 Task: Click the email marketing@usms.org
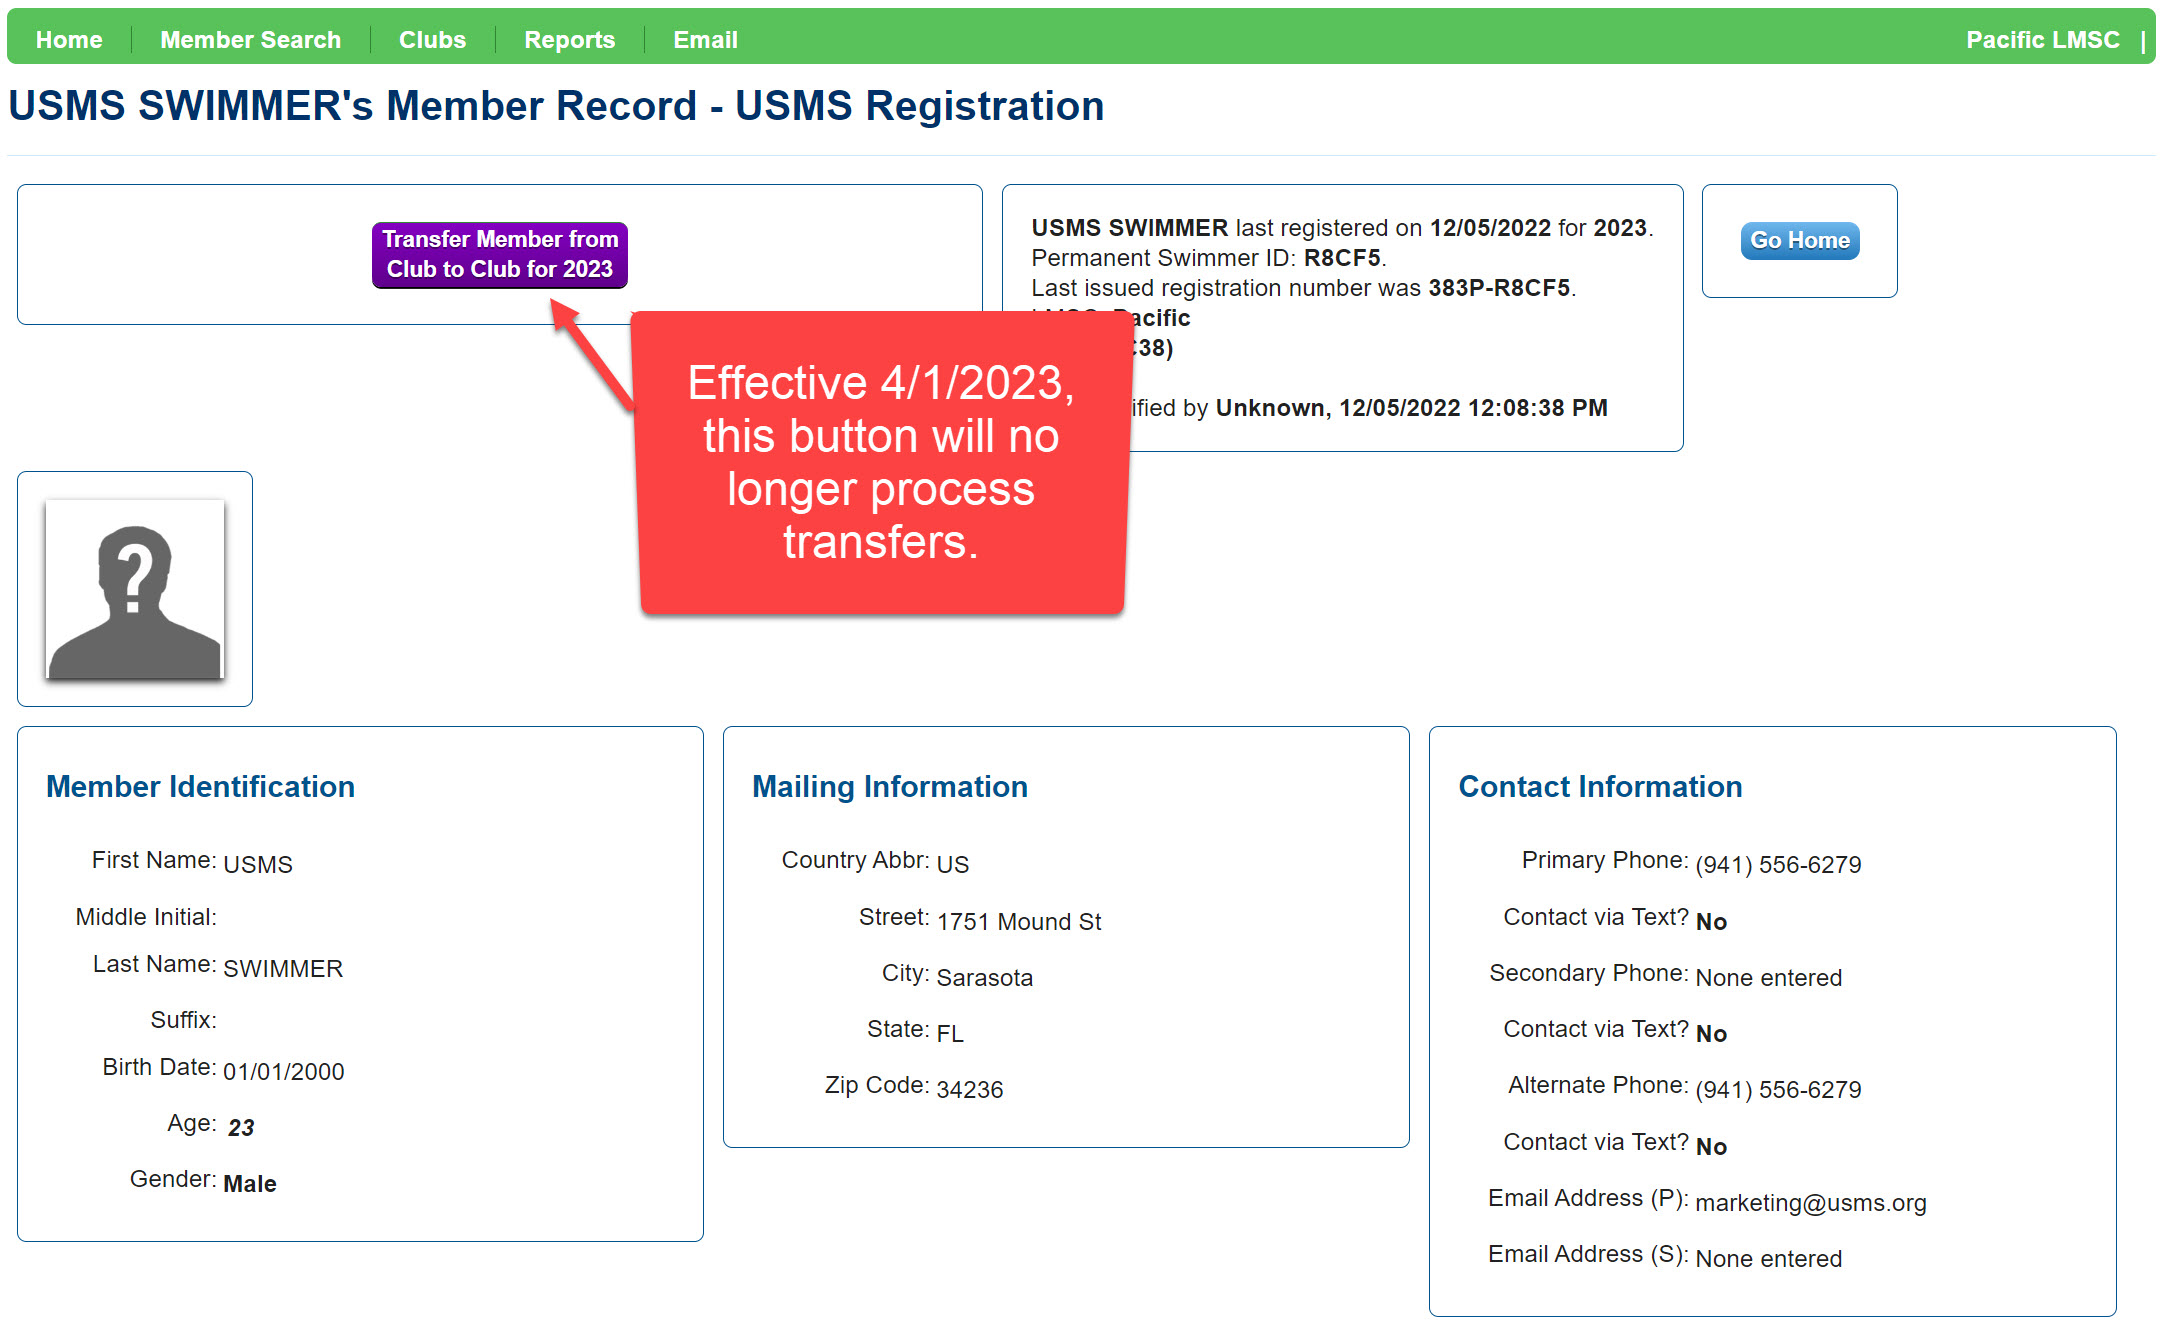[1810, 1203]
